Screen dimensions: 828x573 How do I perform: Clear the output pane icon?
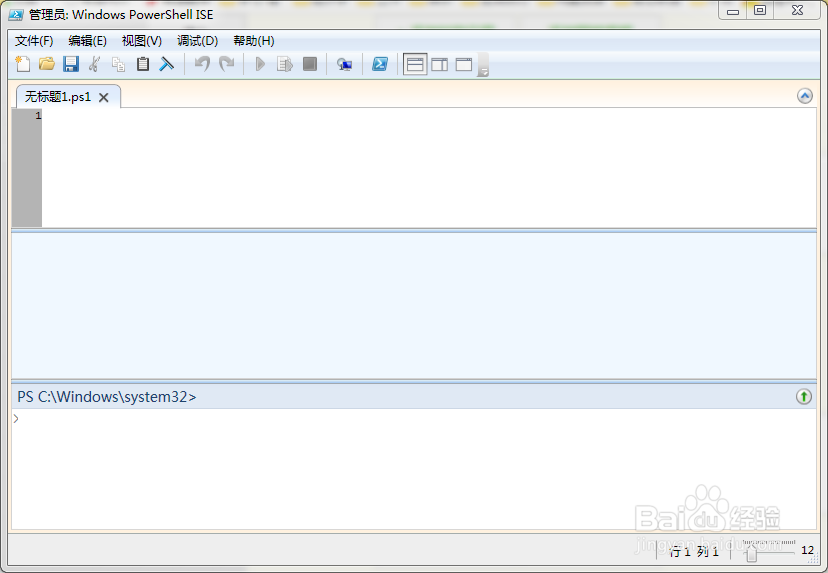click(x=166, y=64)
